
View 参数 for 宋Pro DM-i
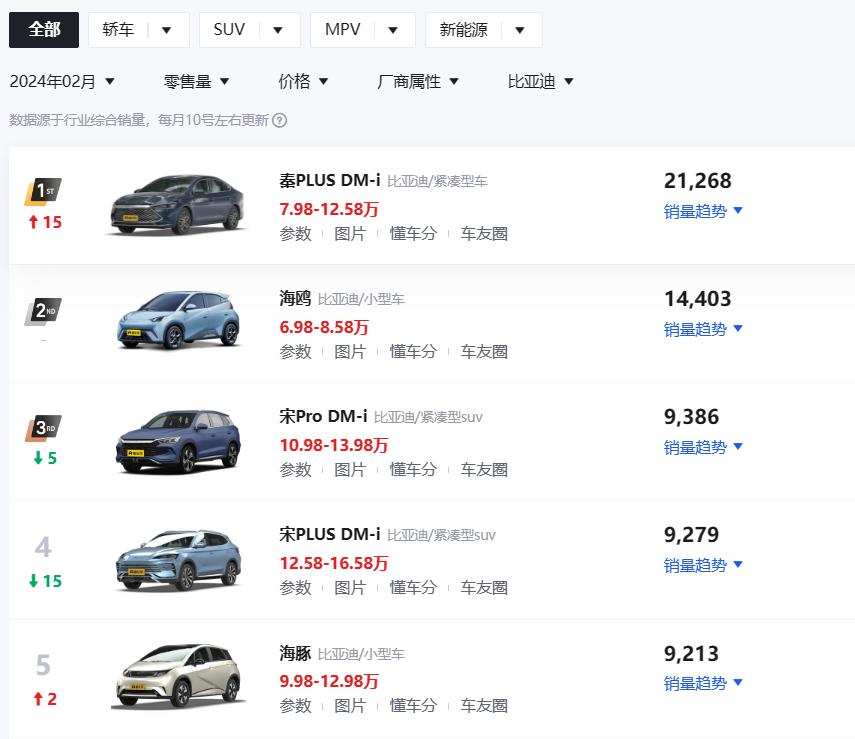click(x=296, y=470)
